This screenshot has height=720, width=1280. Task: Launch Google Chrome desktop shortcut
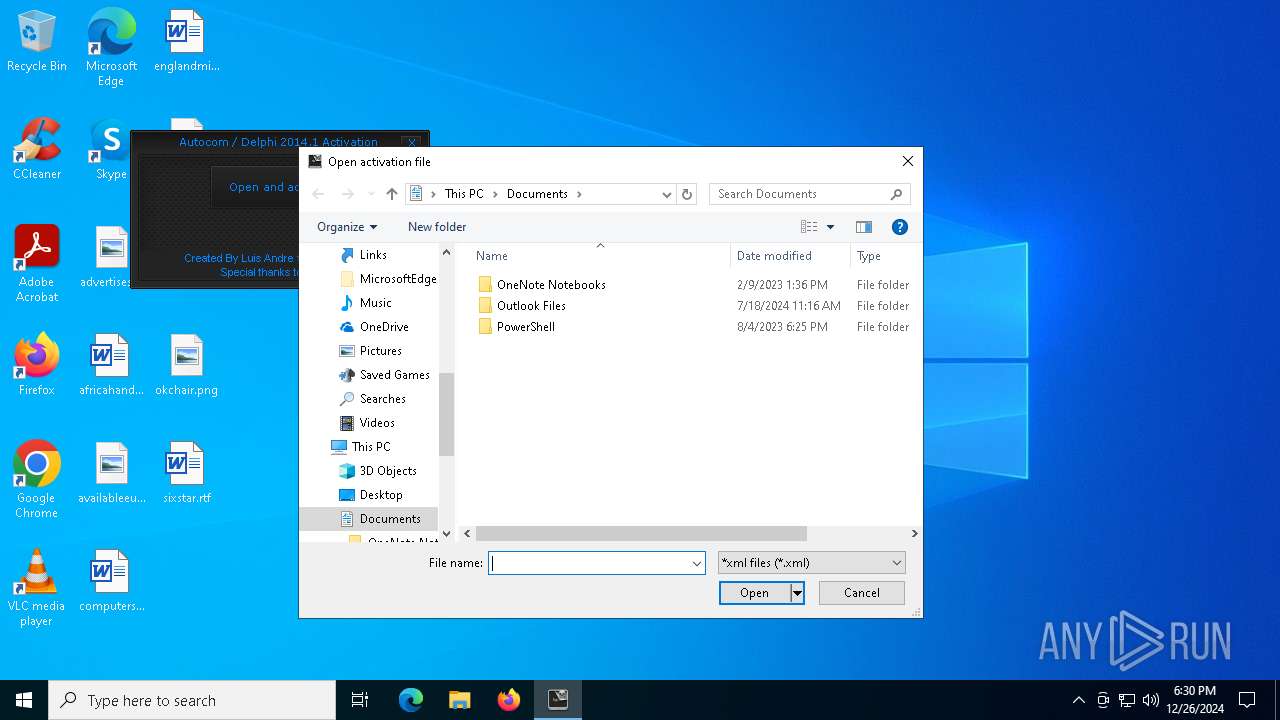pyautogui.click(x=37, y=480)
